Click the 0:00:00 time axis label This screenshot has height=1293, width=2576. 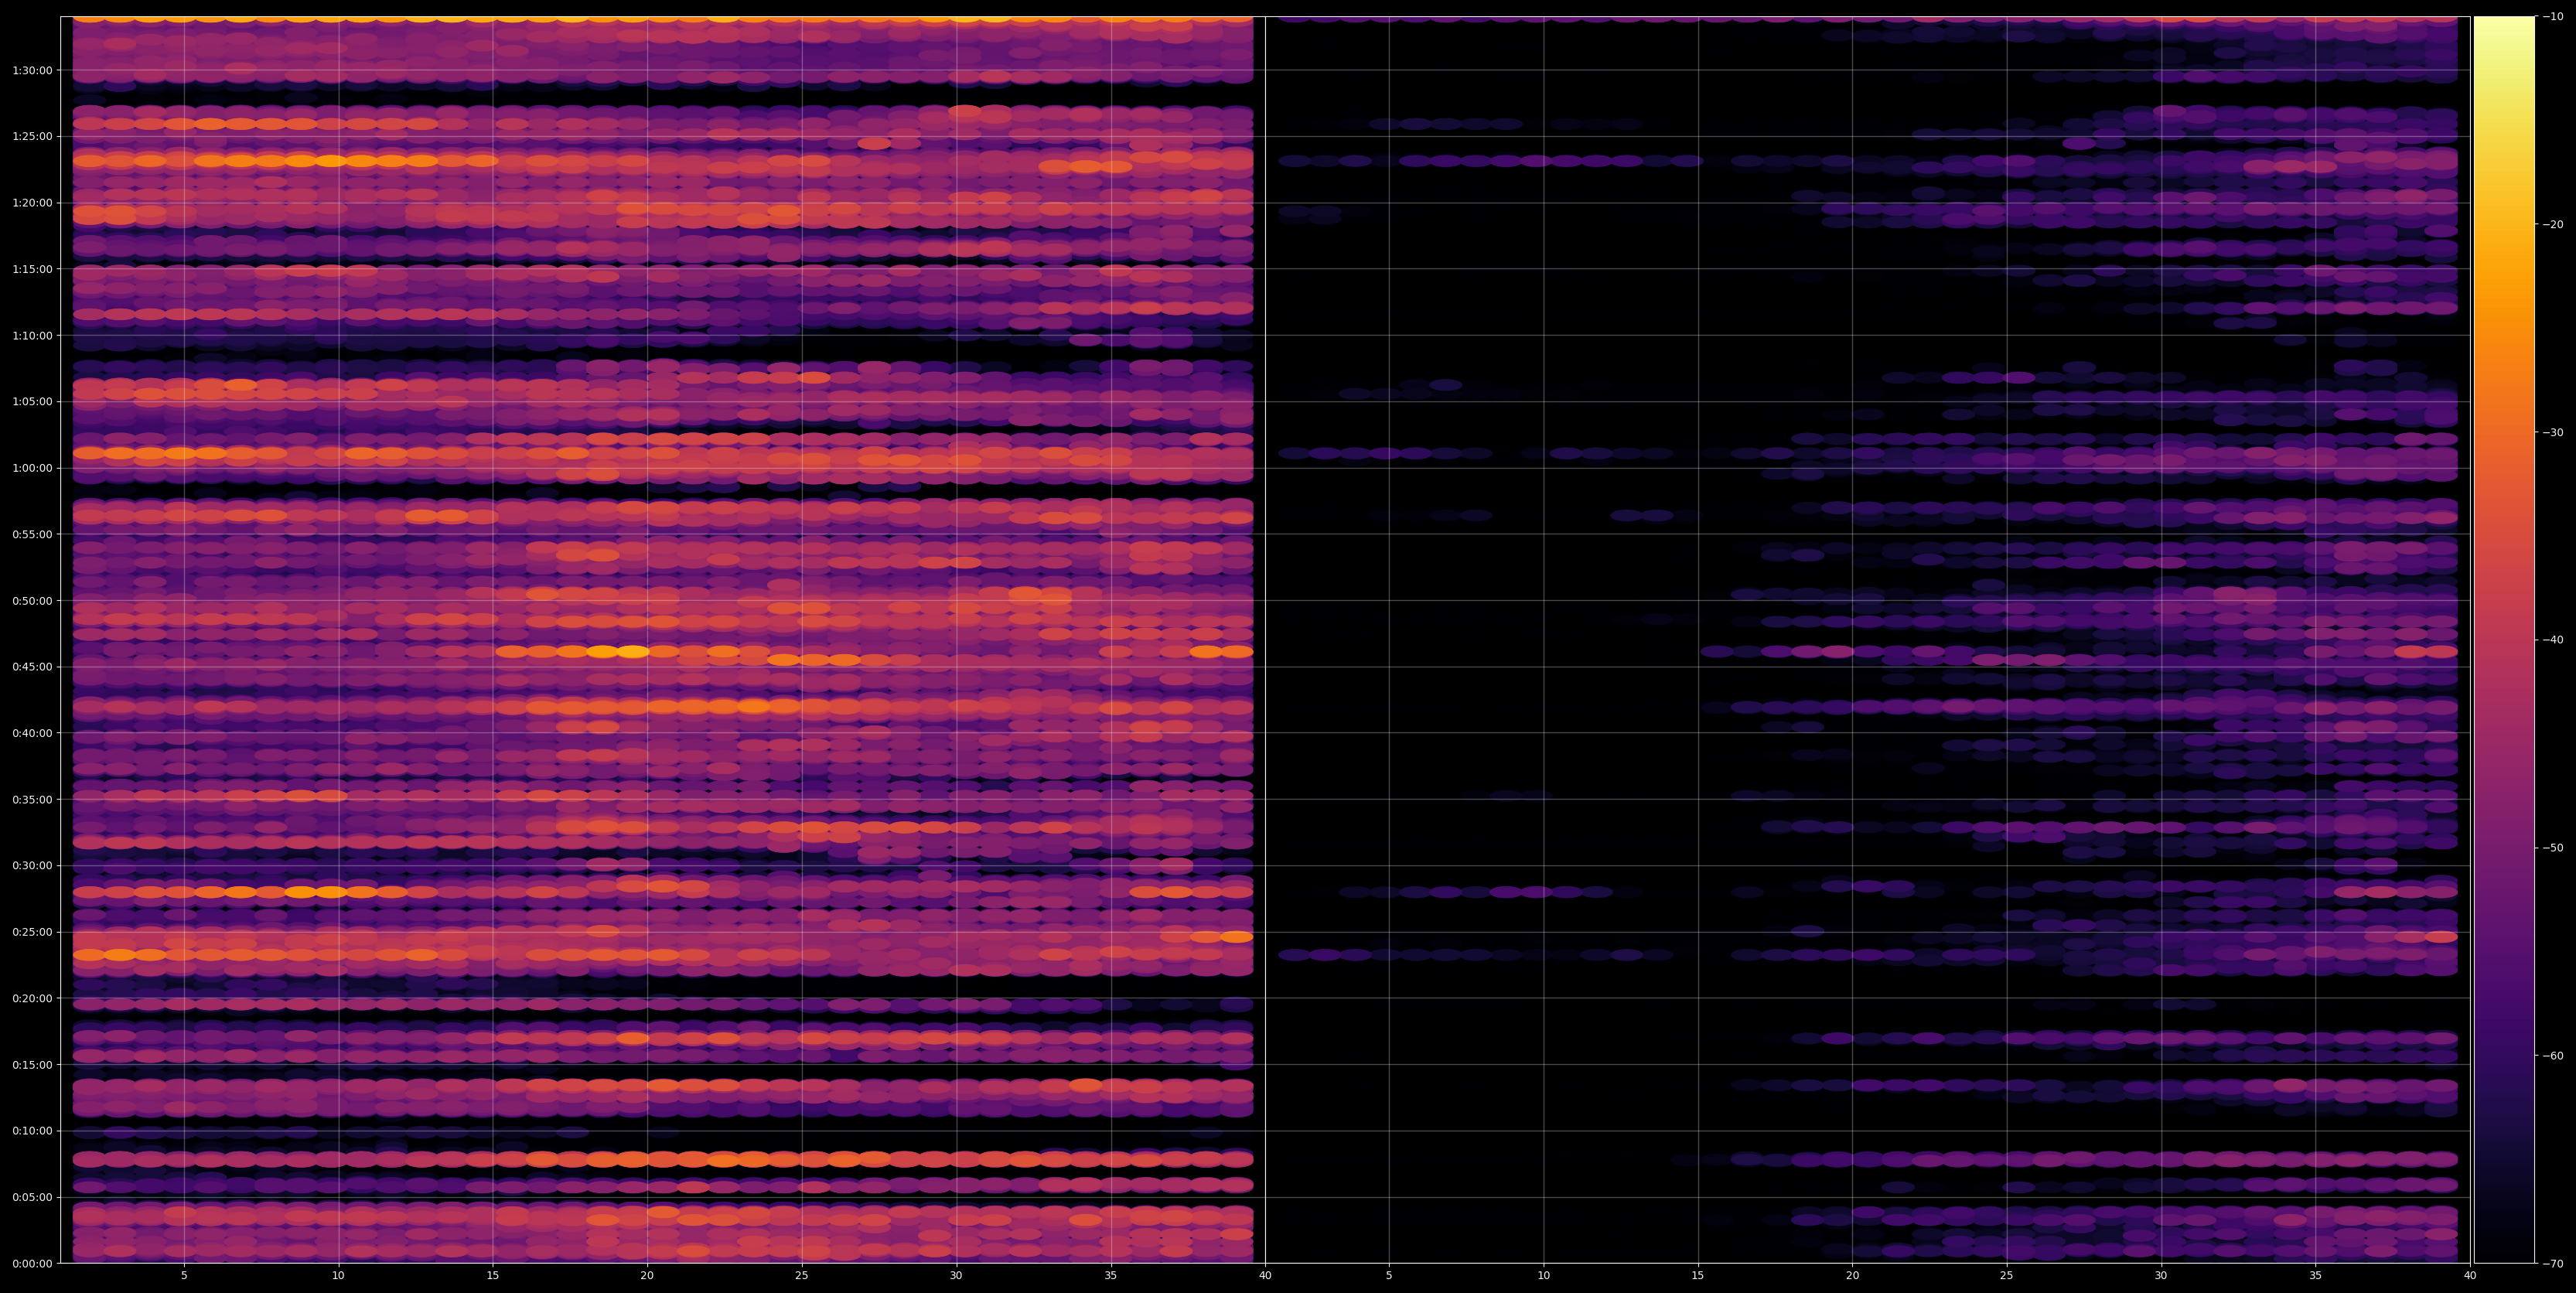(x=32, y=1264)
